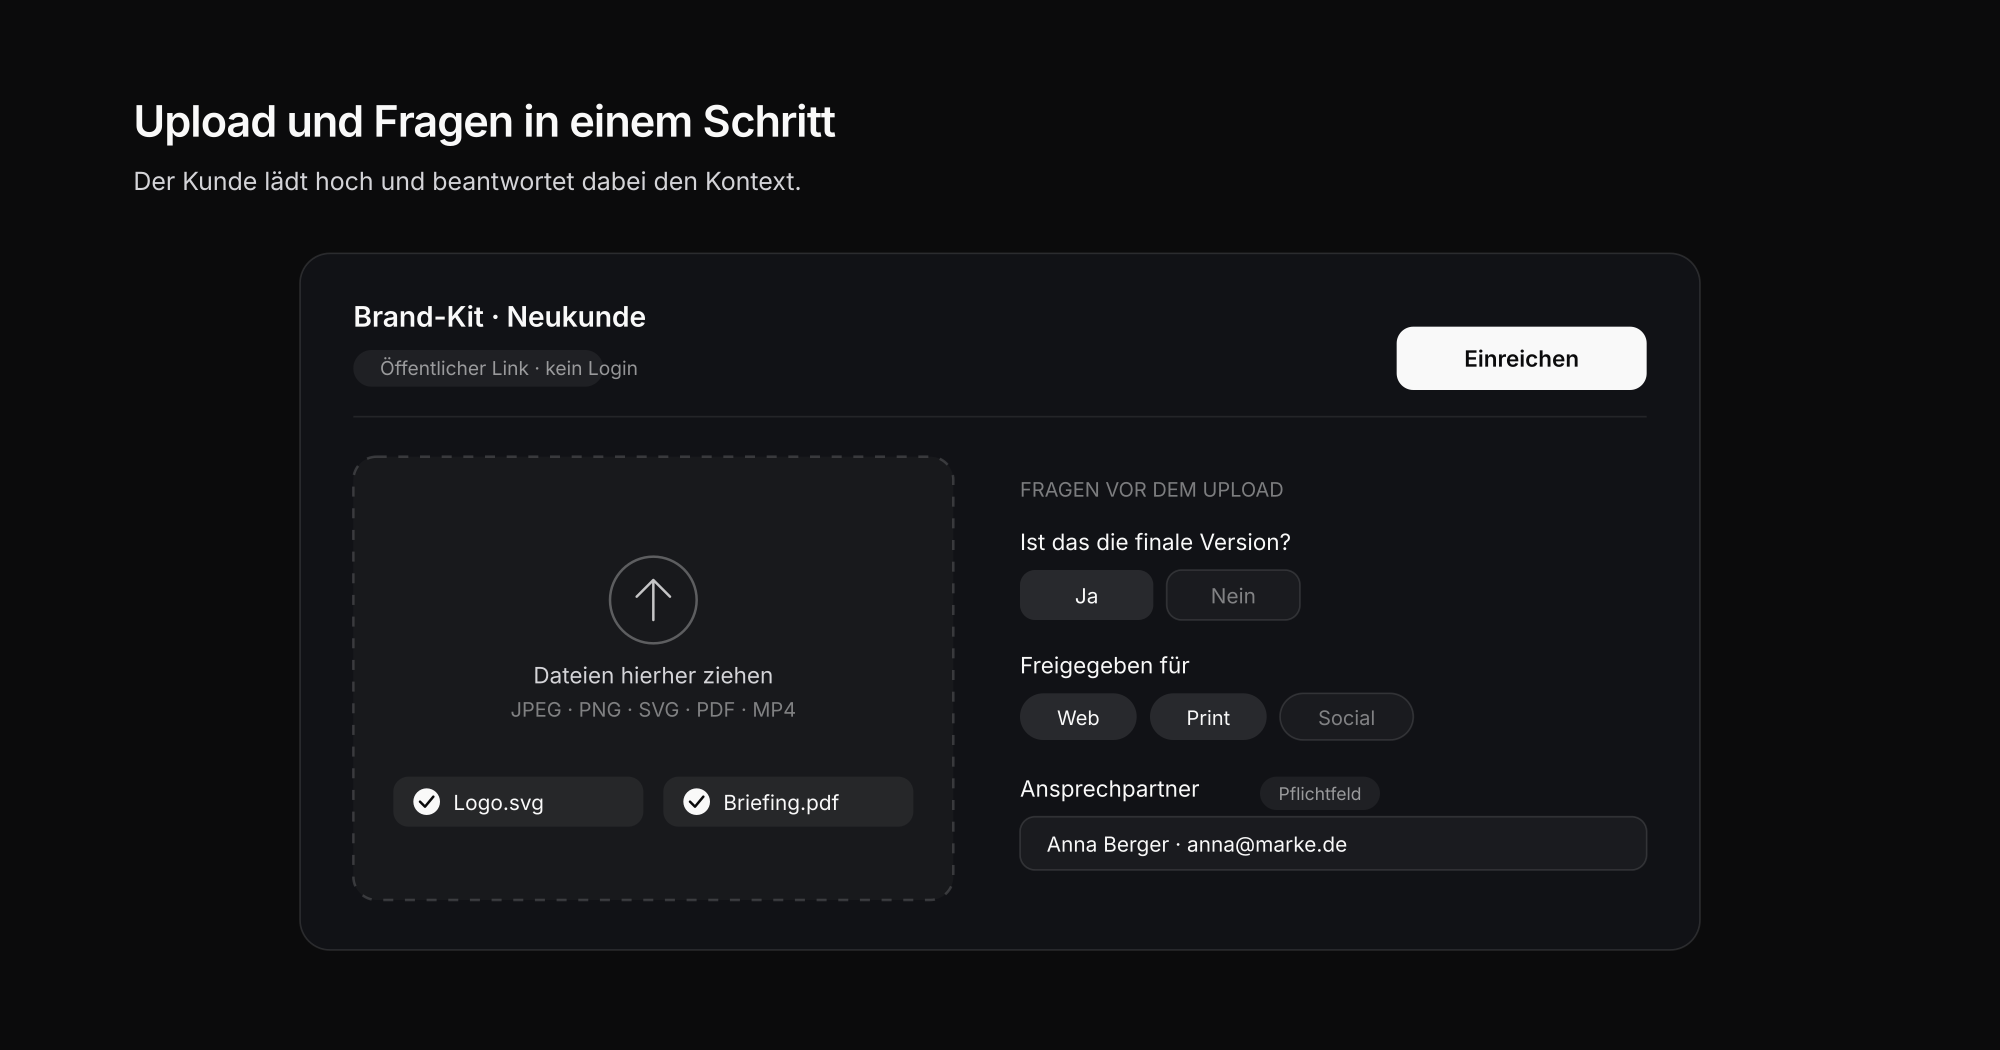Click the checkmark icon next to Logo.svg

click(x=427, y=802)
